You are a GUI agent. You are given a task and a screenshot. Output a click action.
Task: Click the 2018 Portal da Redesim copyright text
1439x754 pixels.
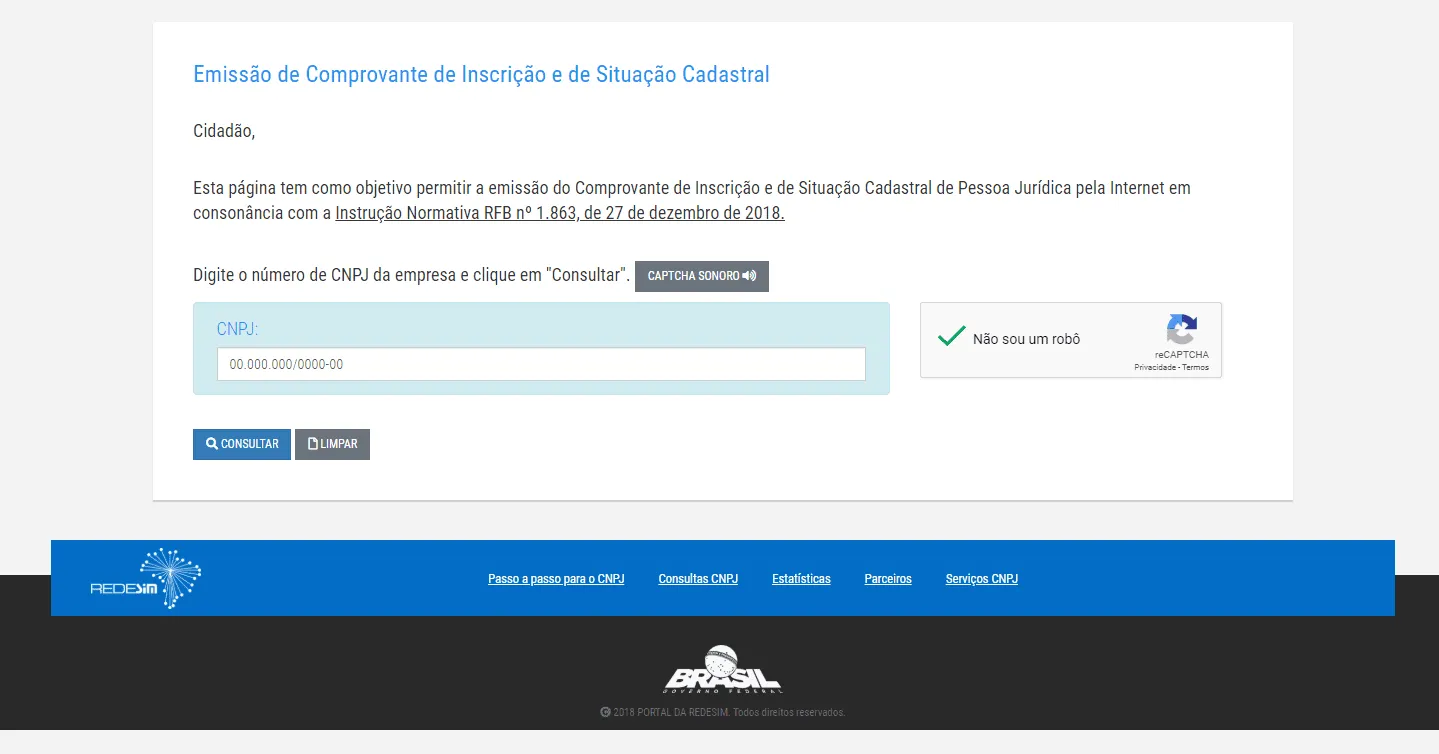click(722, 712)
